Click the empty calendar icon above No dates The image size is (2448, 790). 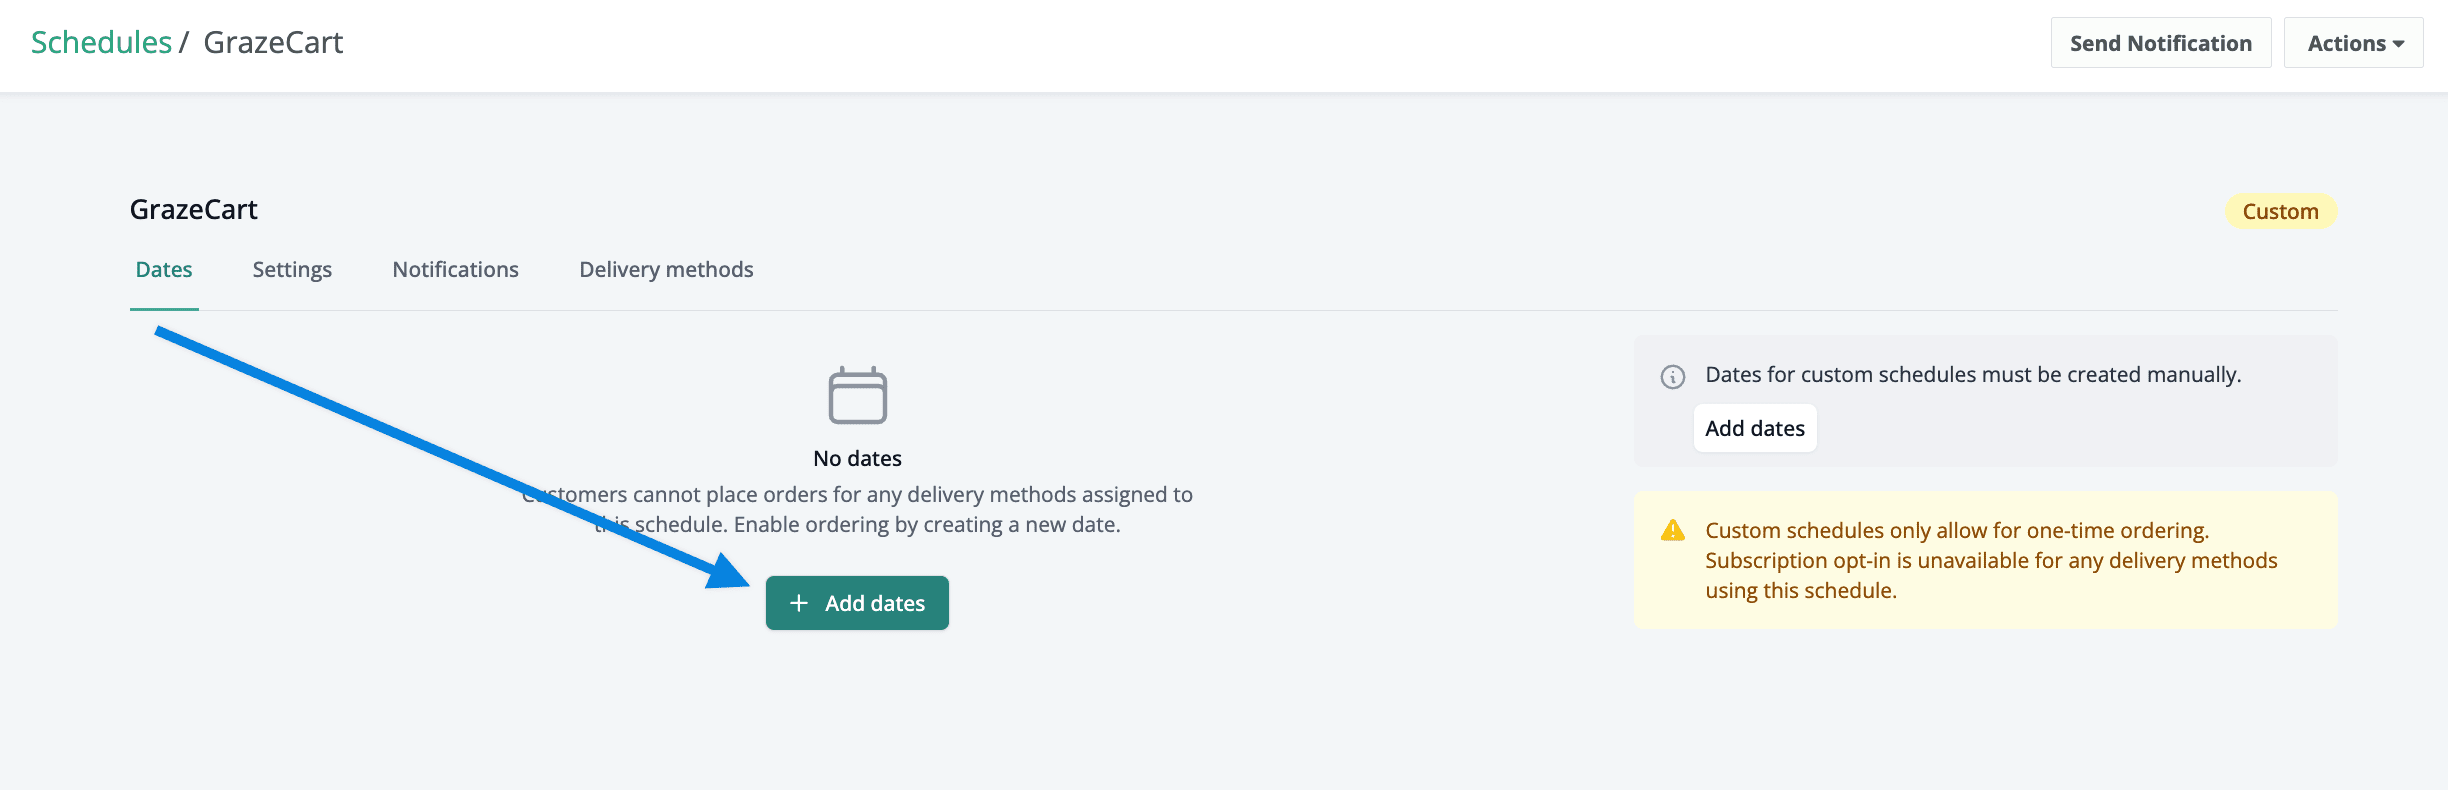(x=857, y=395)
